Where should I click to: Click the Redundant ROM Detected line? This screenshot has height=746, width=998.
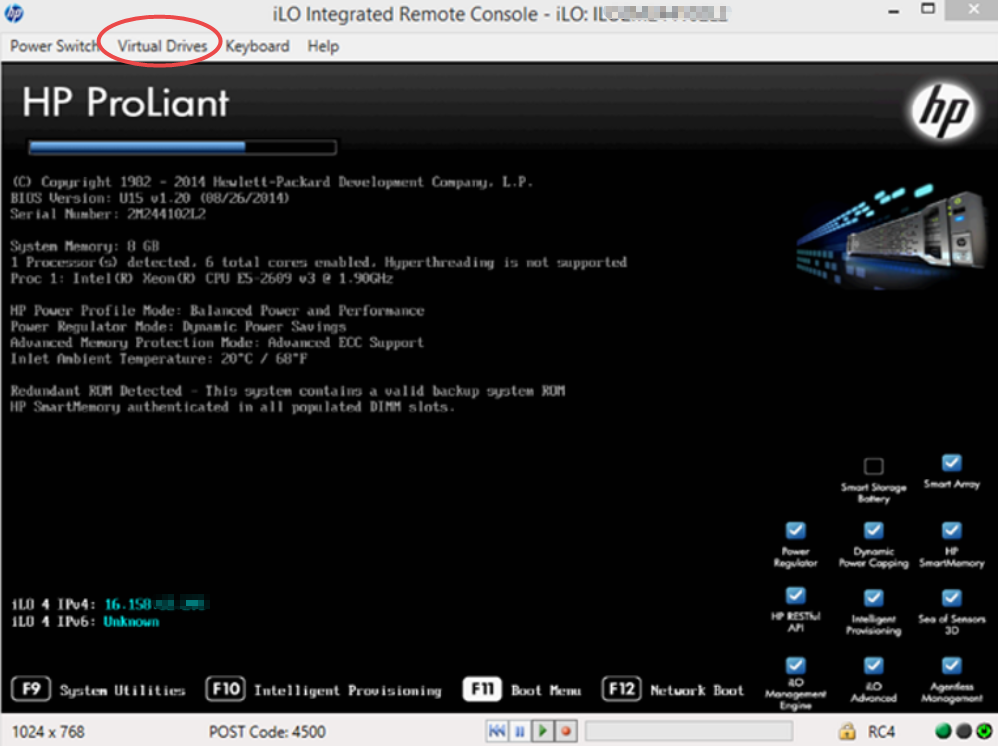click(x=288, y=391)
